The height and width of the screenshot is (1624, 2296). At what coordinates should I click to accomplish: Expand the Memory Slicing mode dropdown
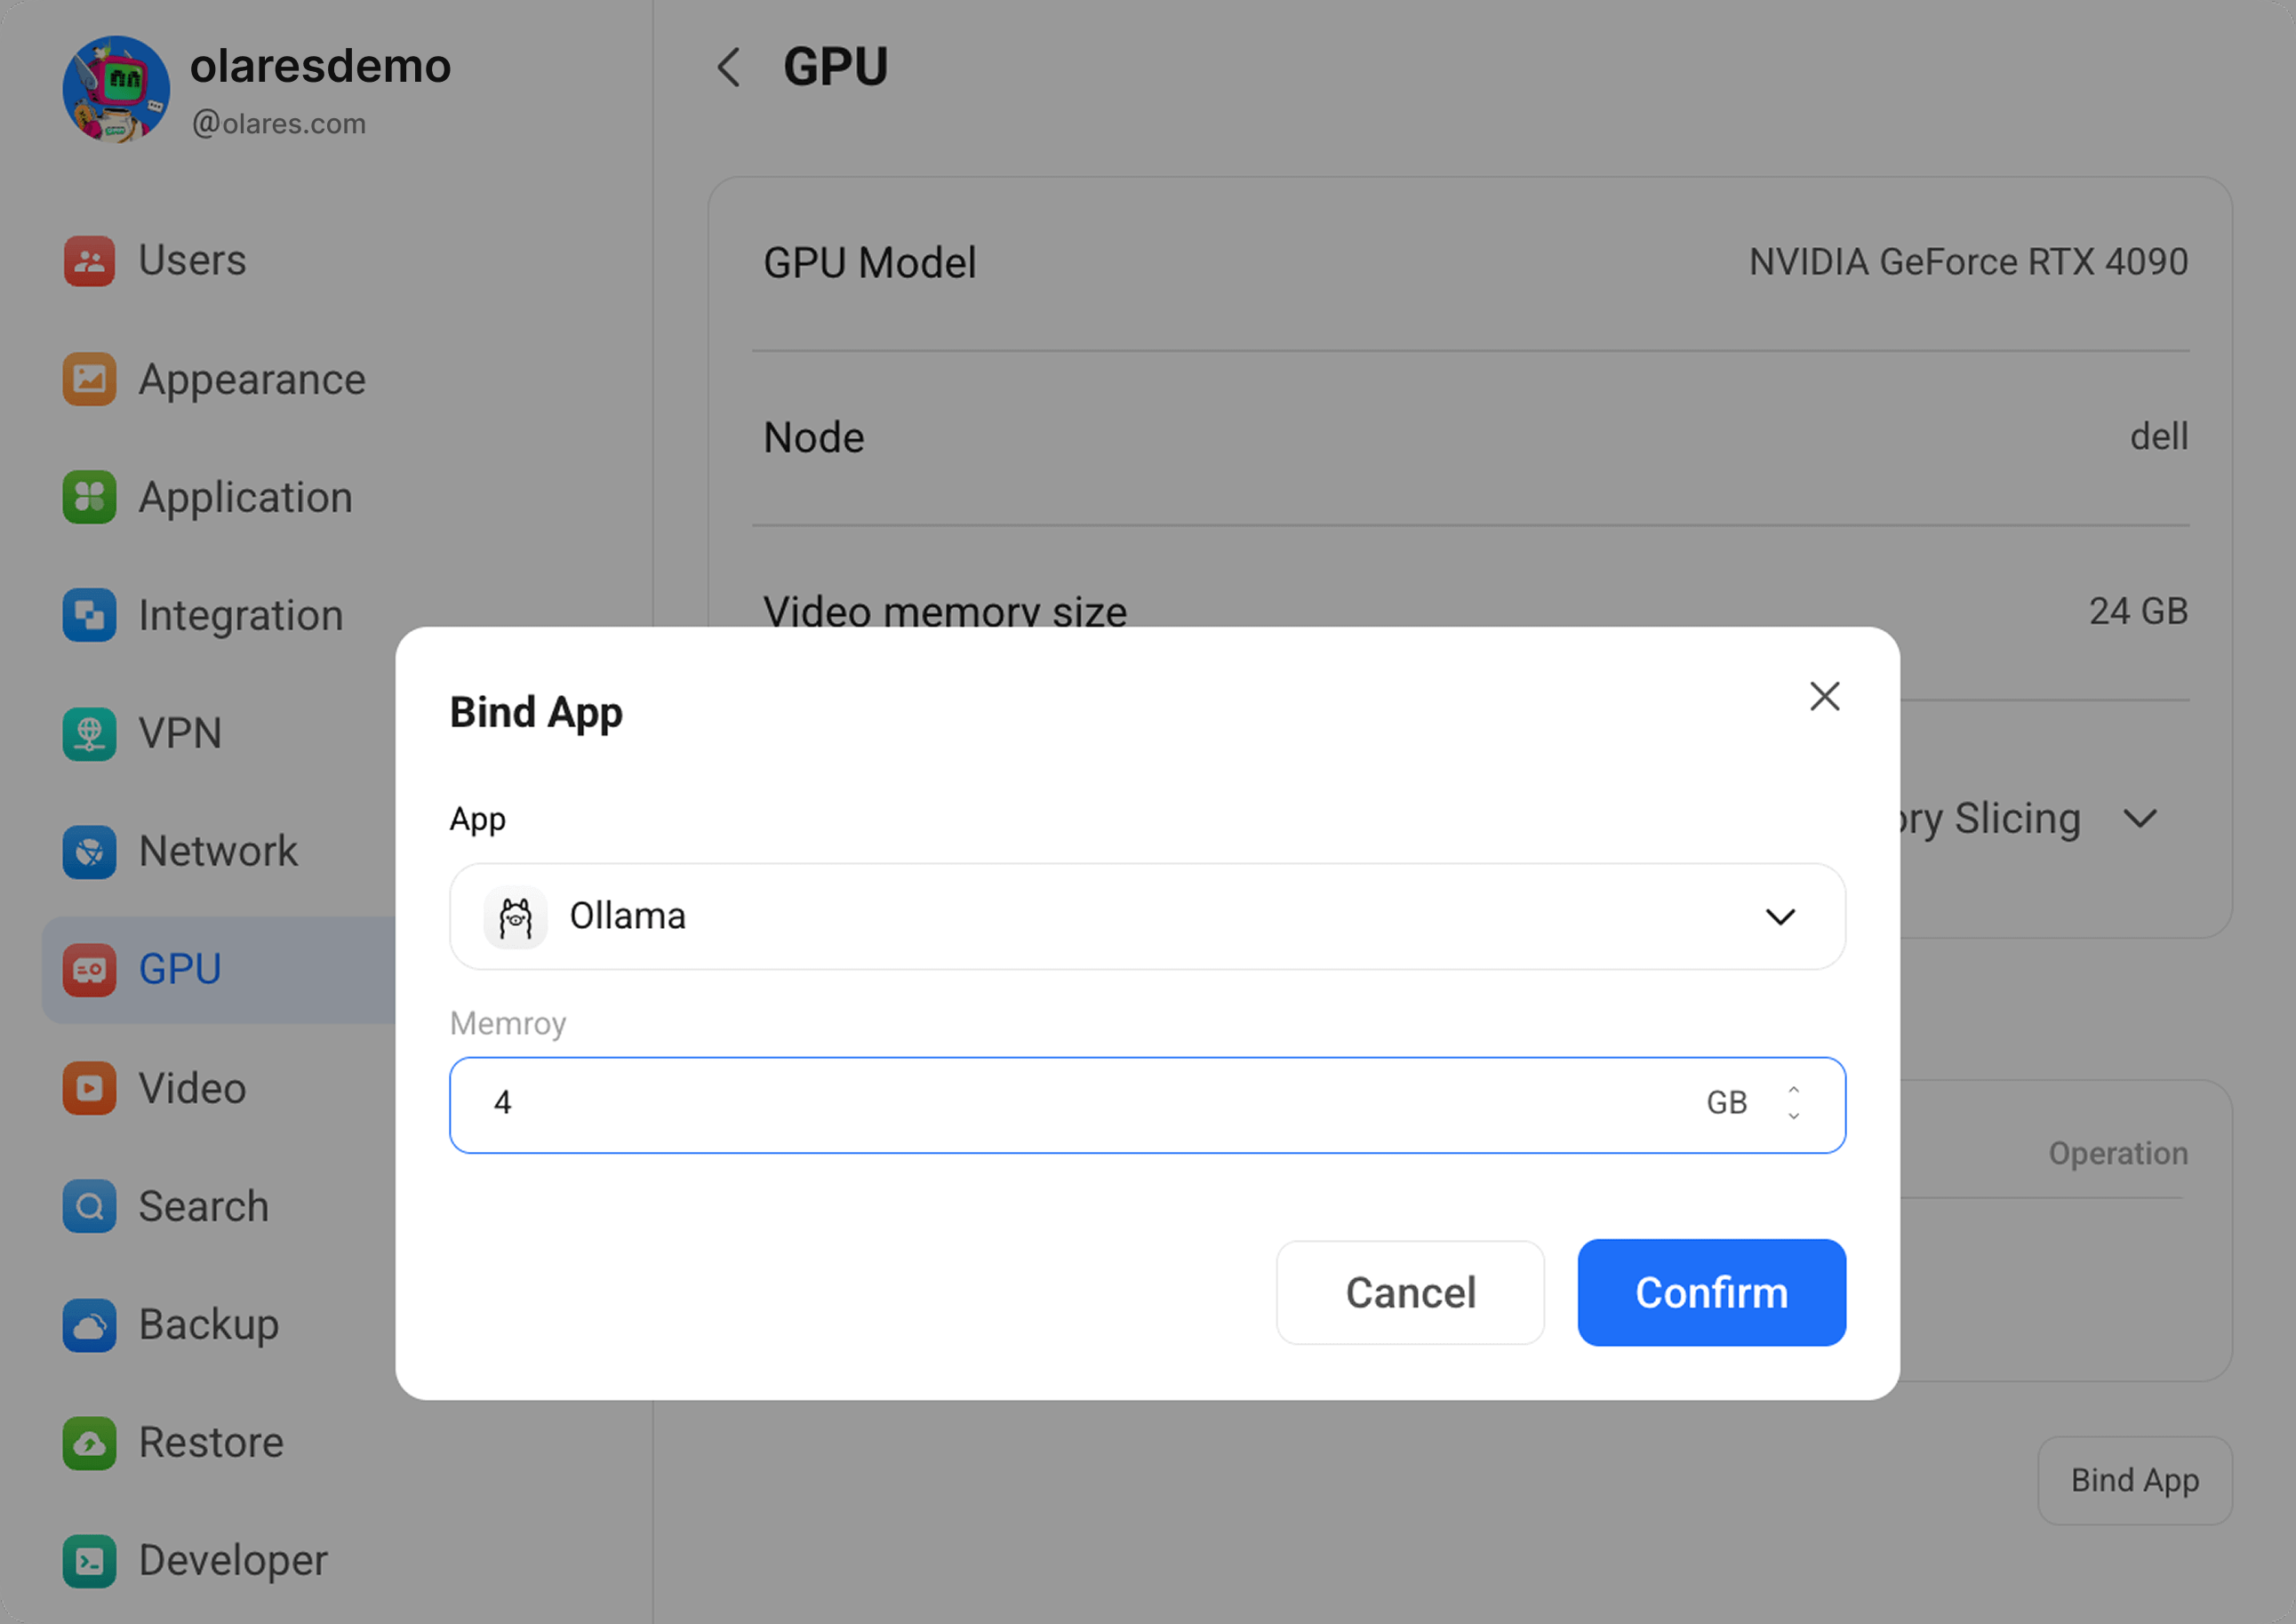coord(2140,819)
